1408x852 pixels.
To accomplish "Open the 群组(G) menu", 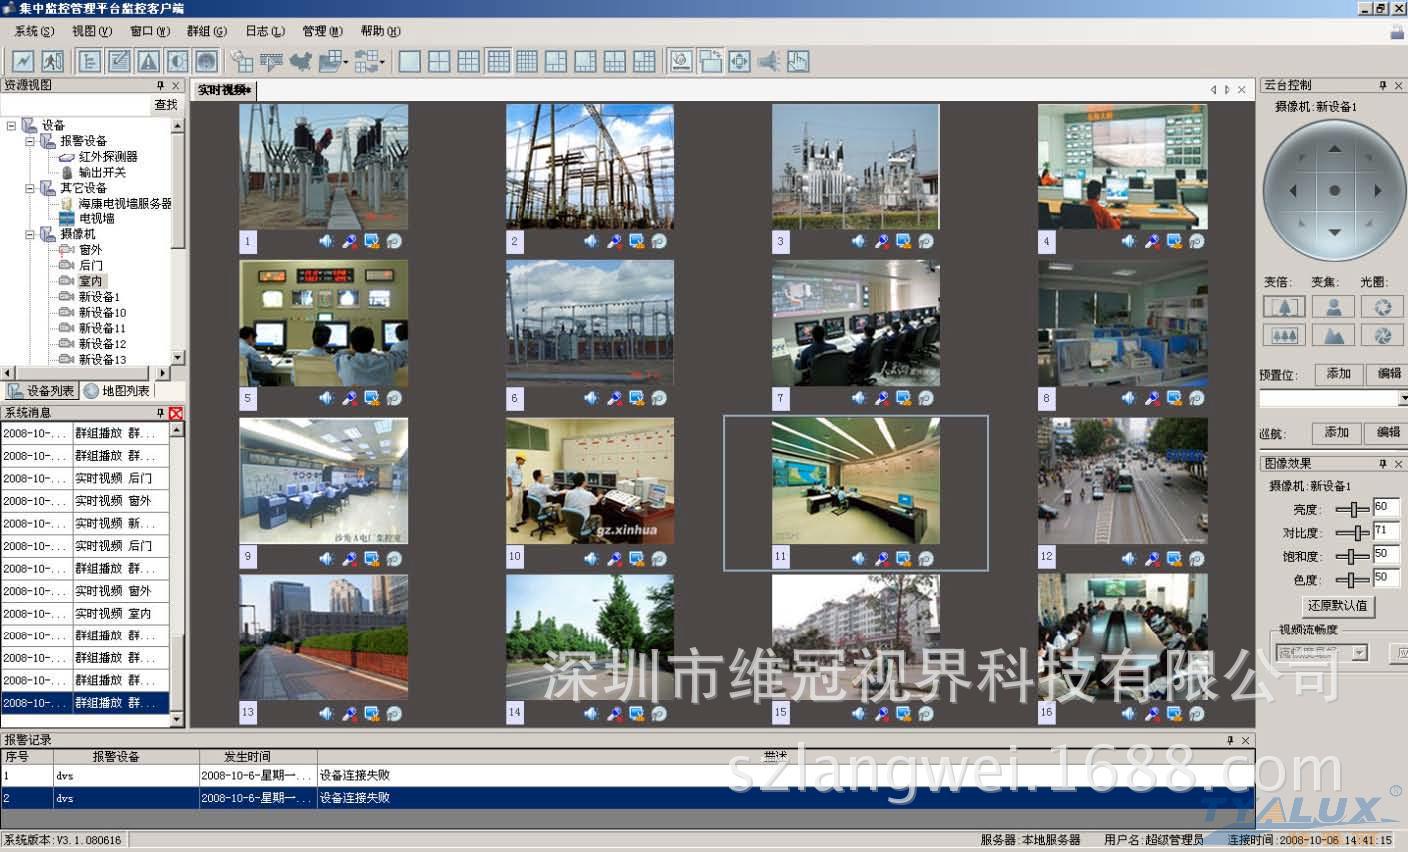I will pos(207,31).
